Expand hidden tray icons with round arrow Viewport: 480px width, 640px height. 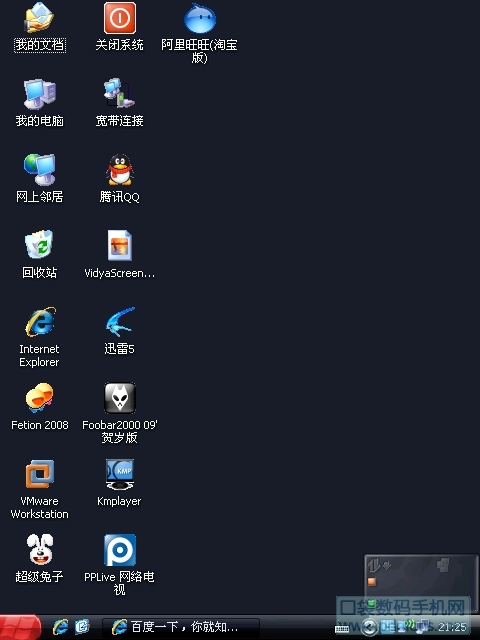(369, 627)
